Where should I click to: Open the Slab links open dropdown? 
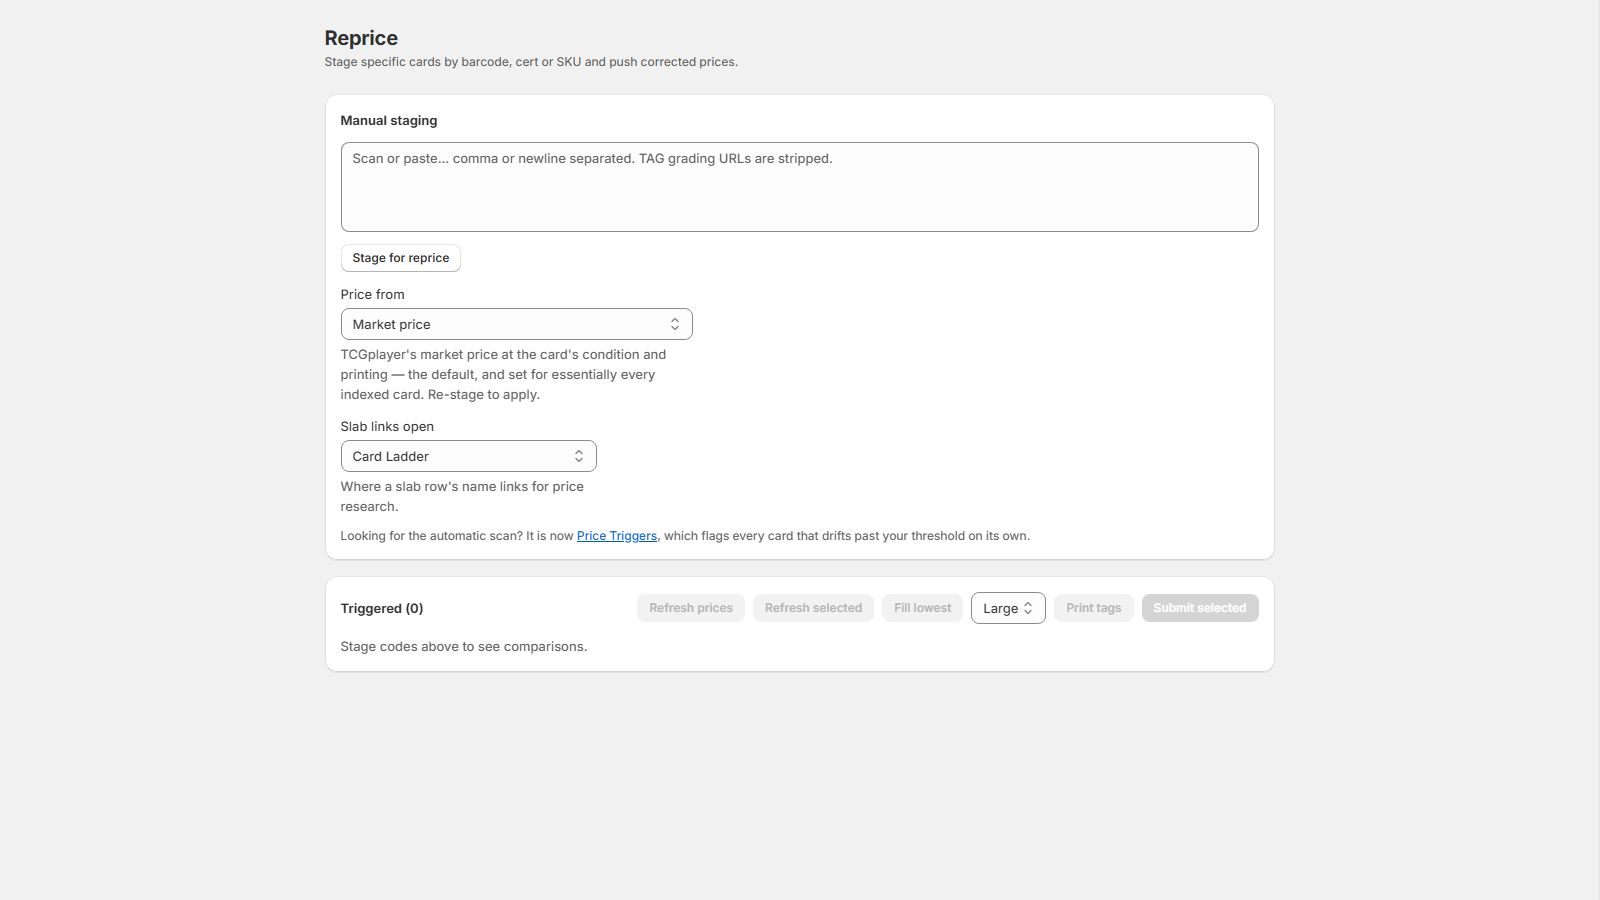(x=468, y=456)
